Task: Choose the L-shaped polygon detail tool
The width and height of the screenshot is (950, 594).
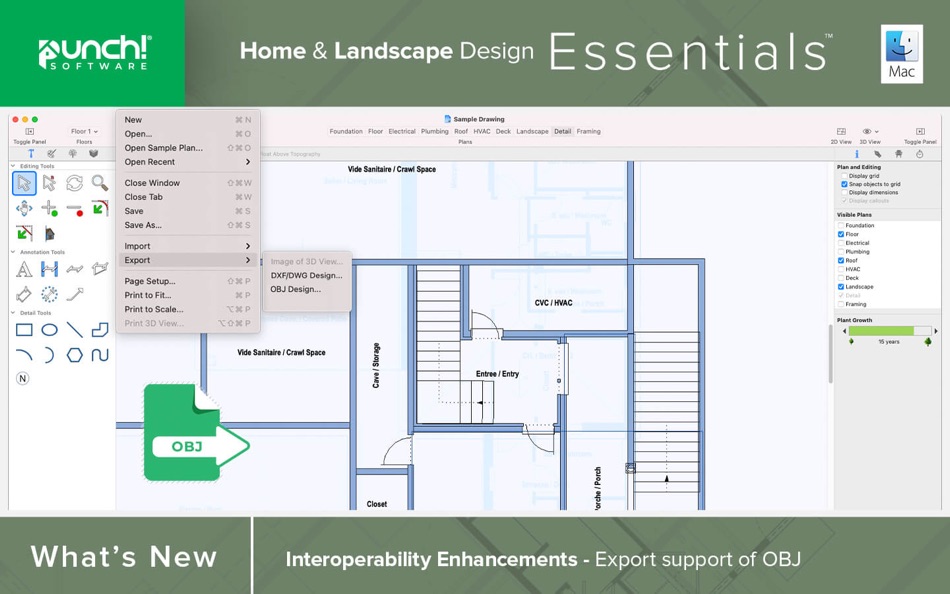Action: tap(100, 330)
